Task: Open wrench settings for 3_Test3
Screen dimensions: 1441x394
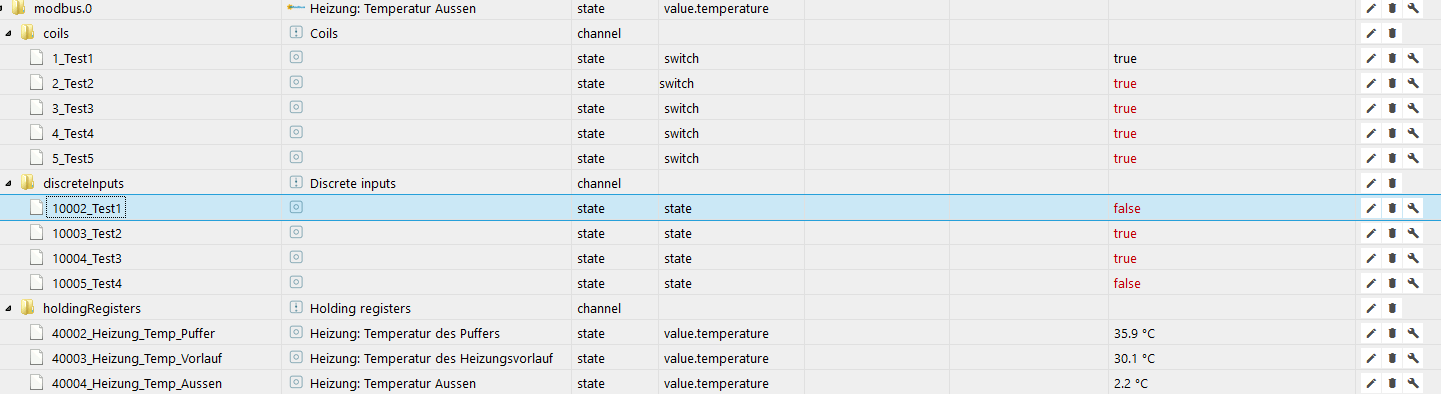Action: pos(1414,108)
